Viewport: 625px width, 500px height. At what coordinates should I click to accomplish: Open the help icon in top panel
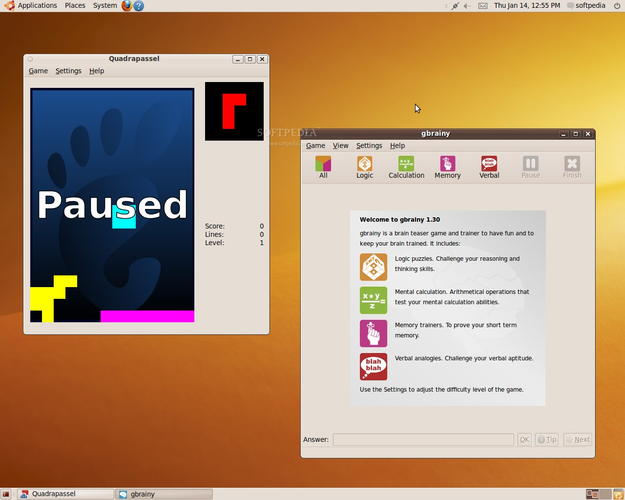pos(138,6)
